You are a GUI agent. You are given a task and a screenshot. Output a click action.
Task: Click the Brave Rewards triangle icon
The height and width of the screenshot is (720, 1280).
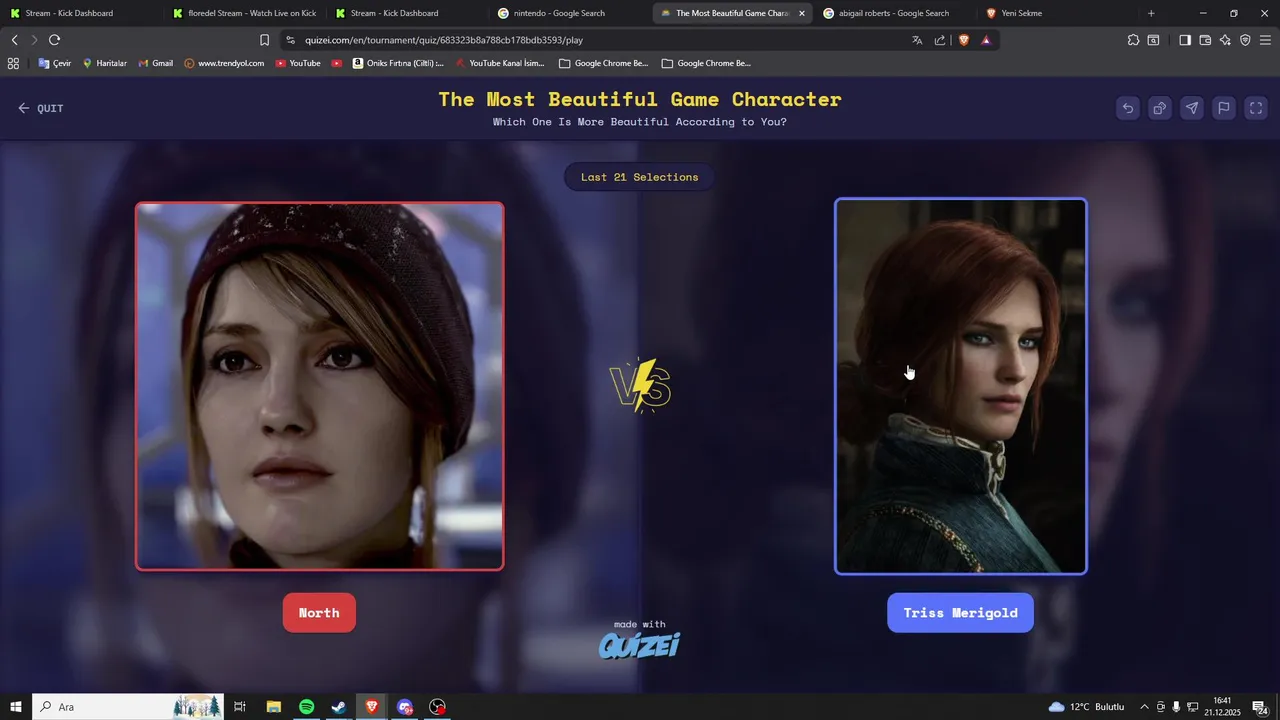pos(986,40)
